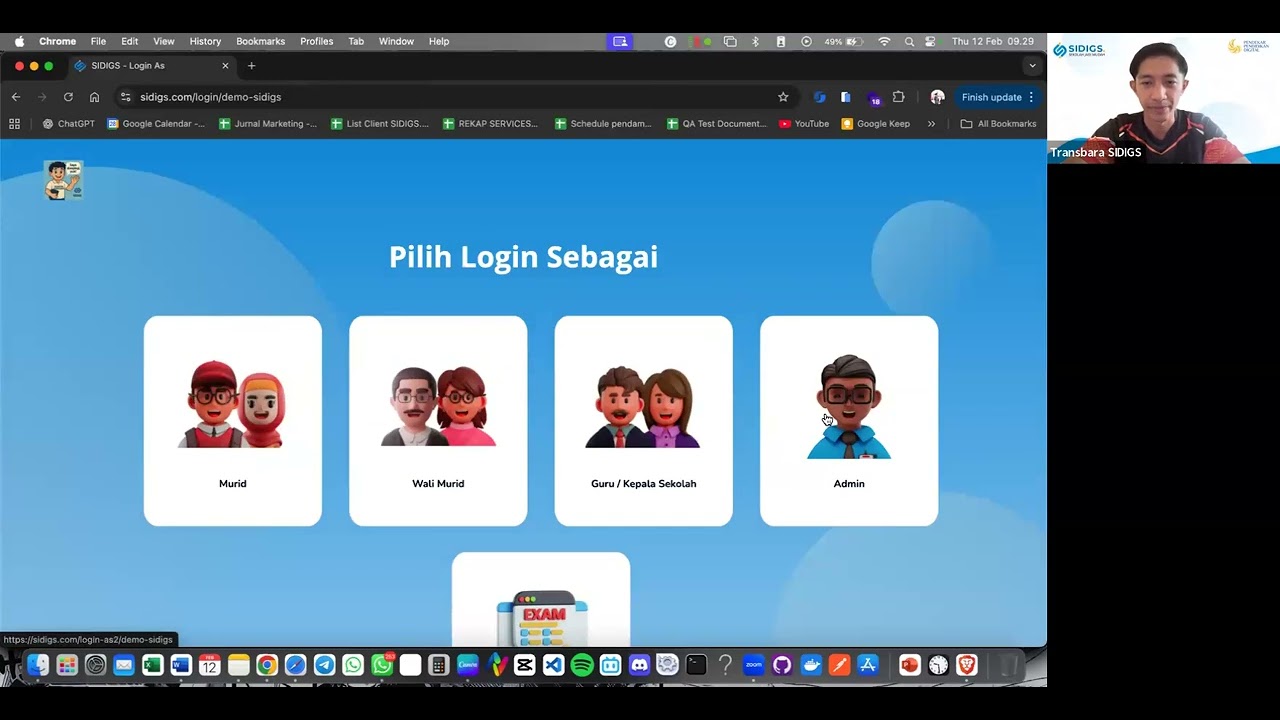
Task: Open the REKAP SERVICES bookmark
Action: [x=491, y=124]
